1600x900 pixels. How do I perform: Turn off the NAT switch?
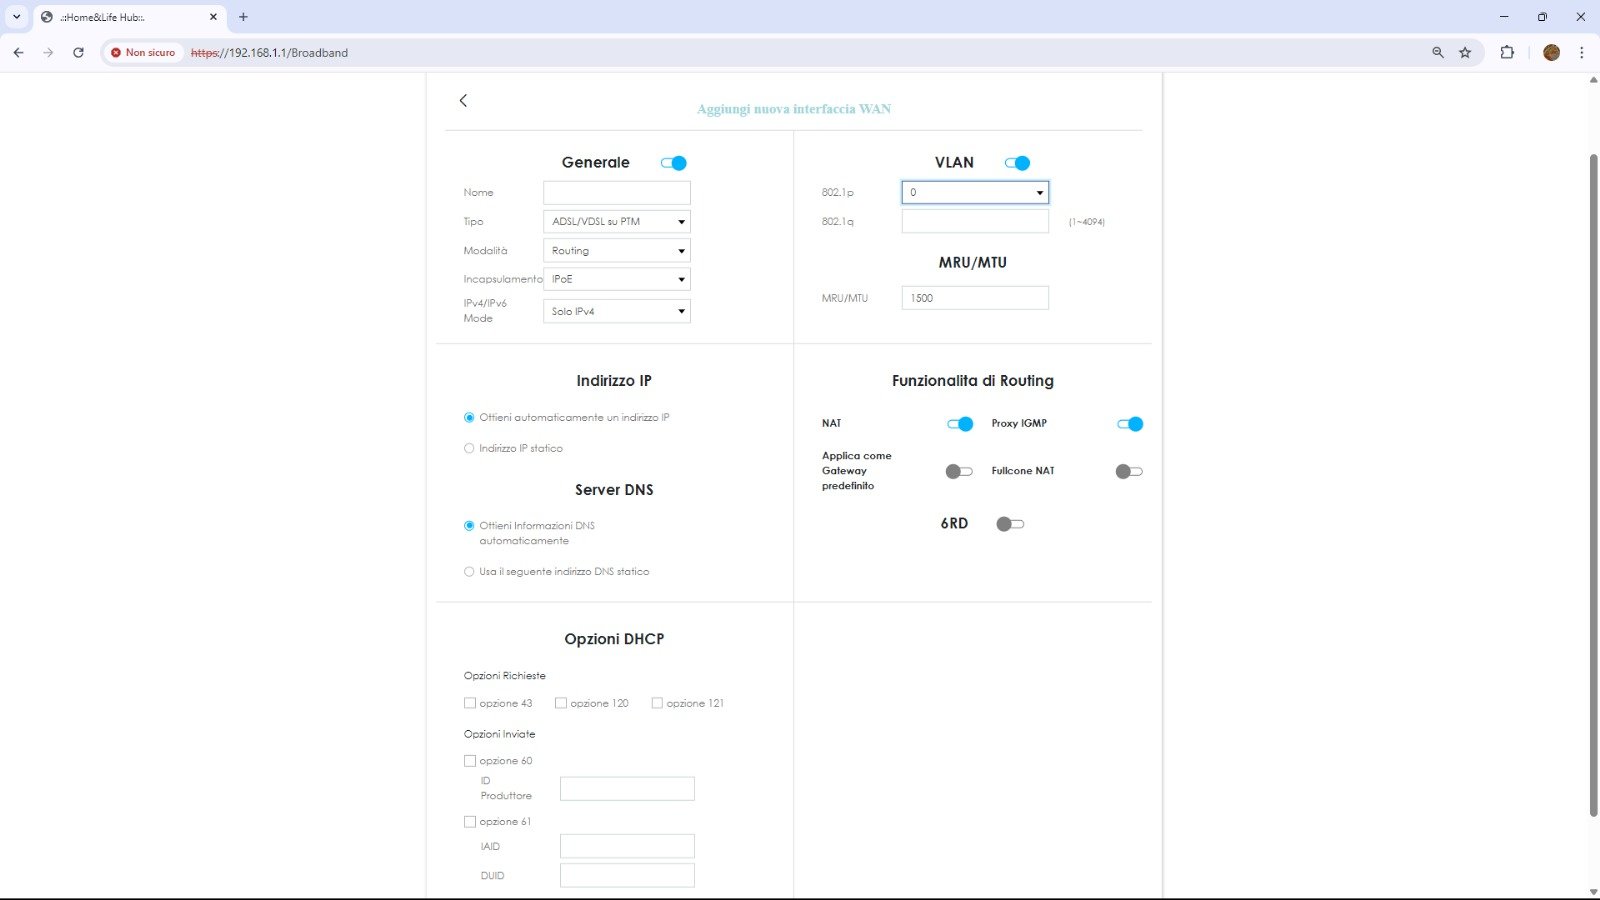(x=959, y=424)
